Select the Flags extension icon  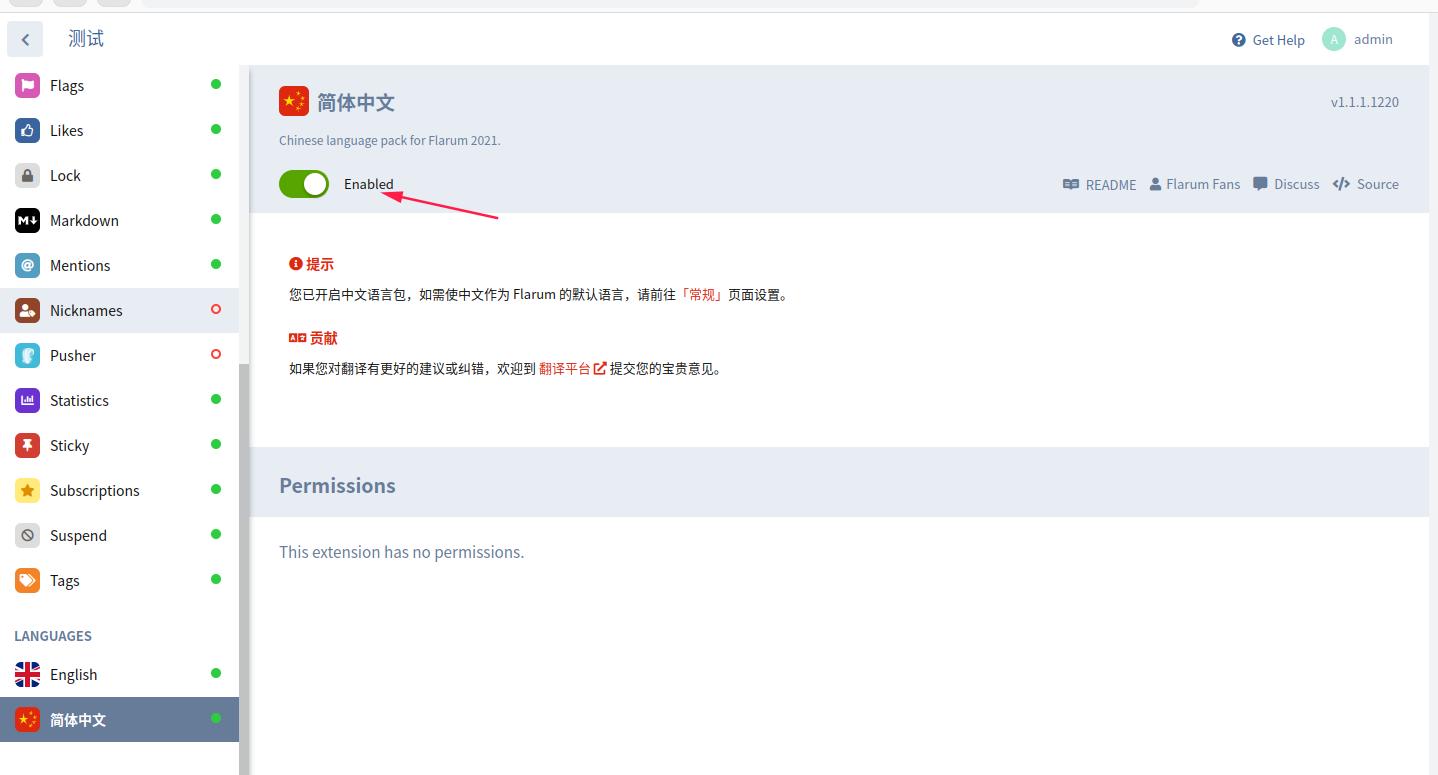point(27,85)
